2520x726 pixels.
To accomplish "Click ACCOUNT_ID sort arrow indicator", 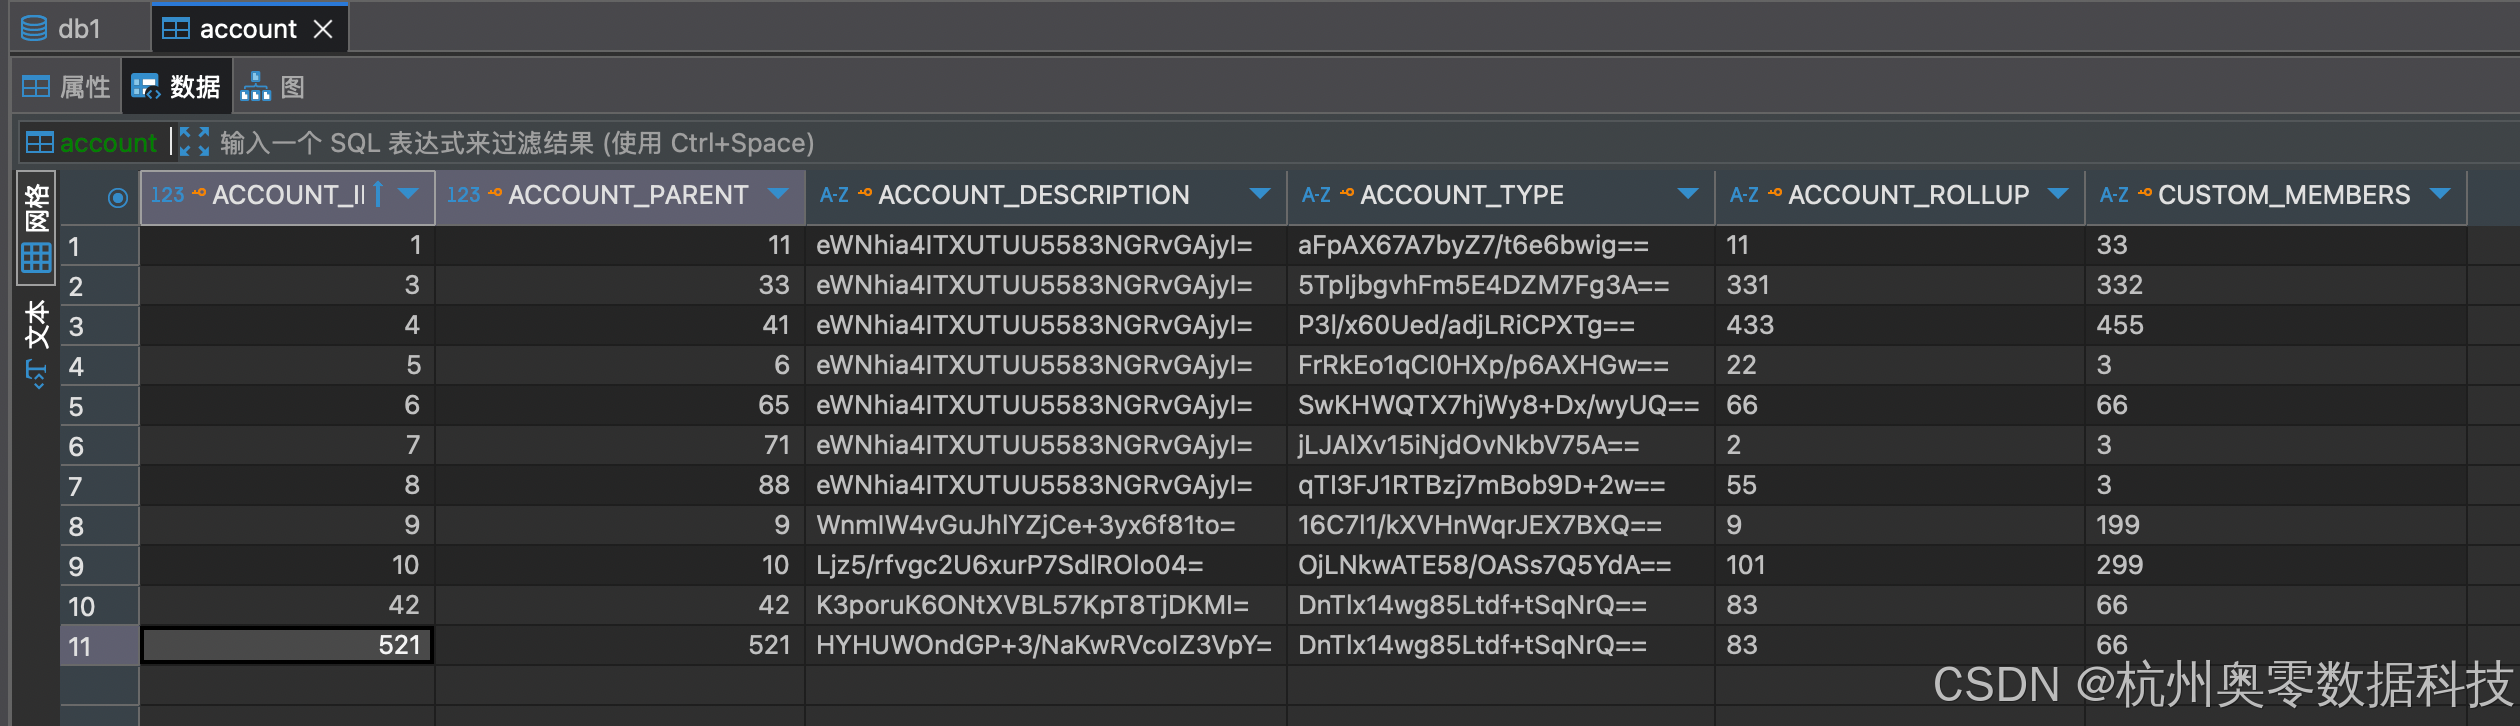I will click(378, 194).
